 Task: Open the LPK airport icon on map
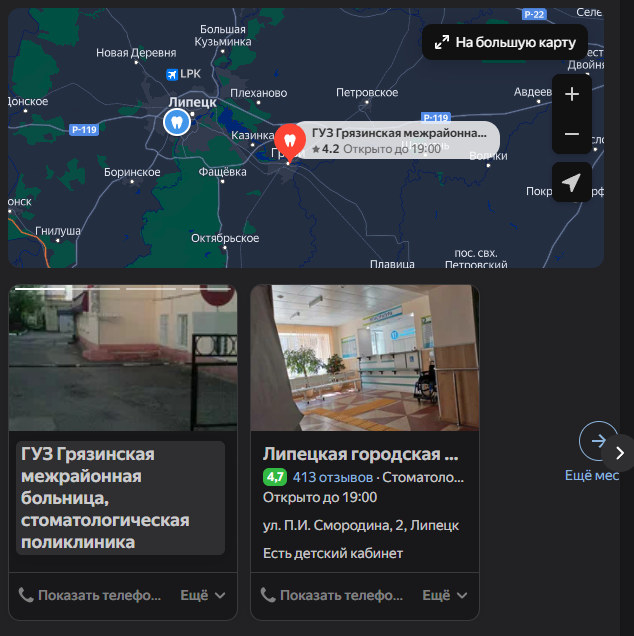[172, 75]
